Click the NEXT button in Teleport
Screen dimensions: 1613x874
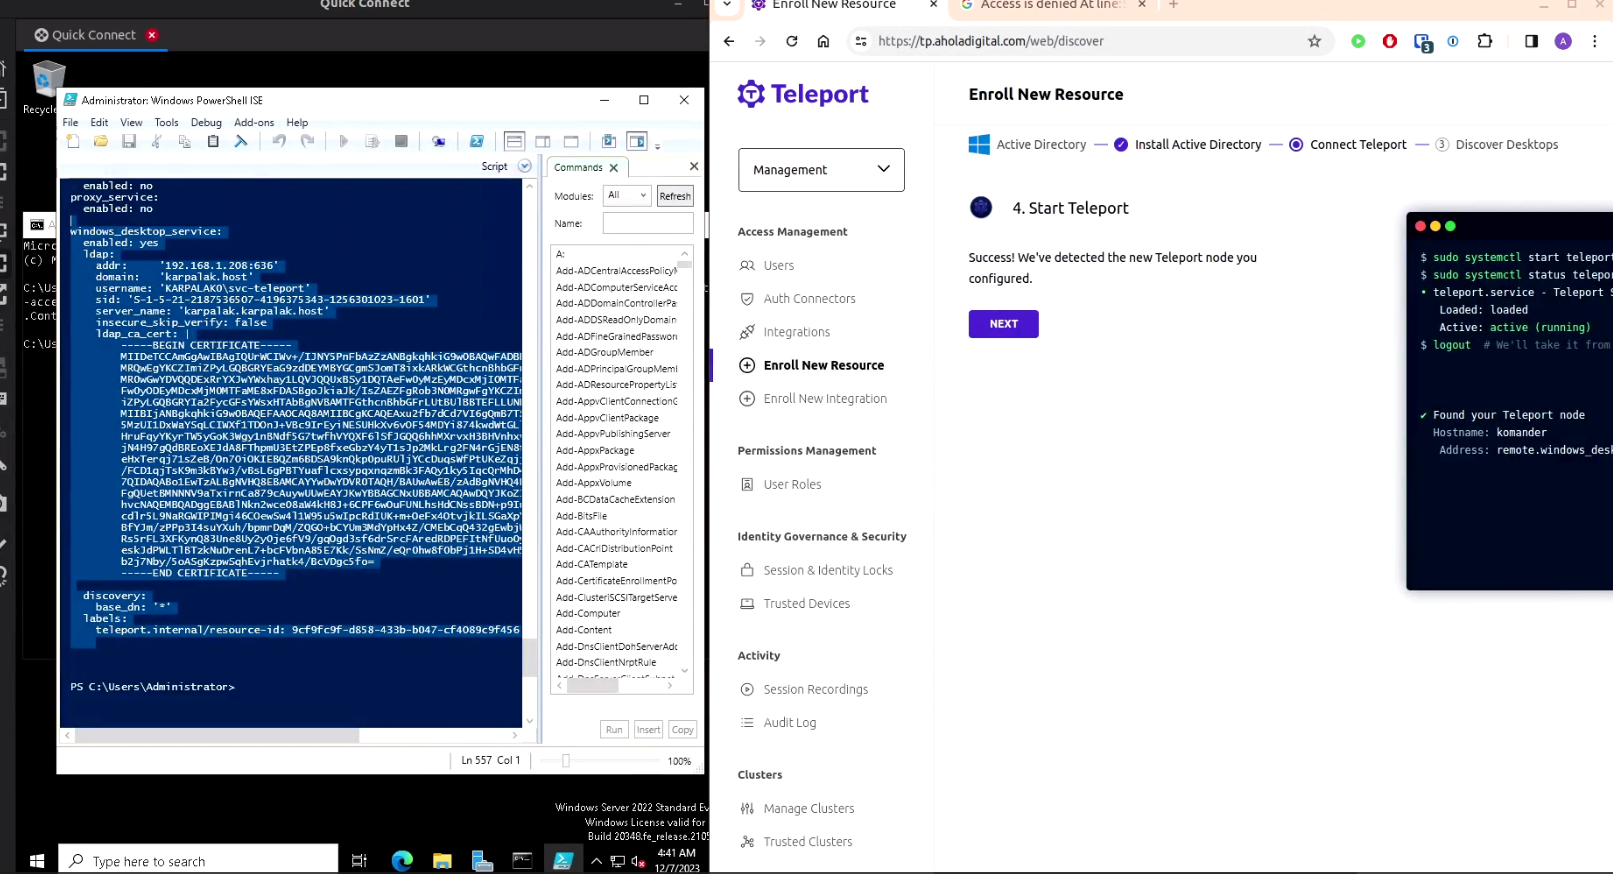tap(1003, 324)
